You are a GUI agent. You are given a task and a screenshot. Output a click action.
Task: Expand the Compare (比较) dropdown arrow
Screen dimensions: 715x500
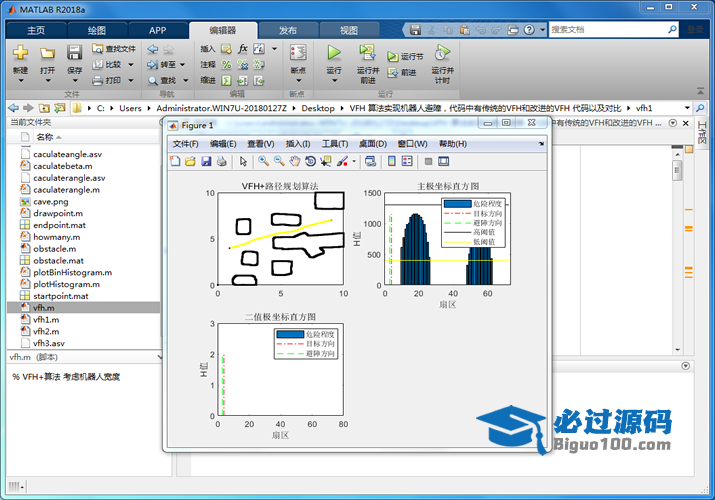[x=130, y=65]
